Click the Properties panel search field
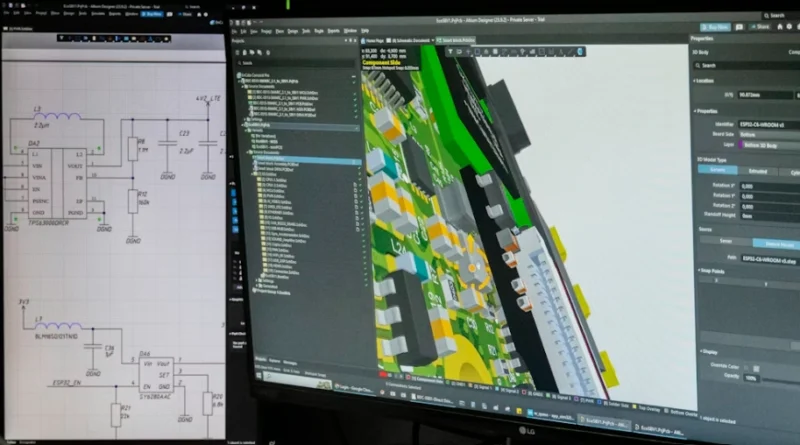 point(746,65)
